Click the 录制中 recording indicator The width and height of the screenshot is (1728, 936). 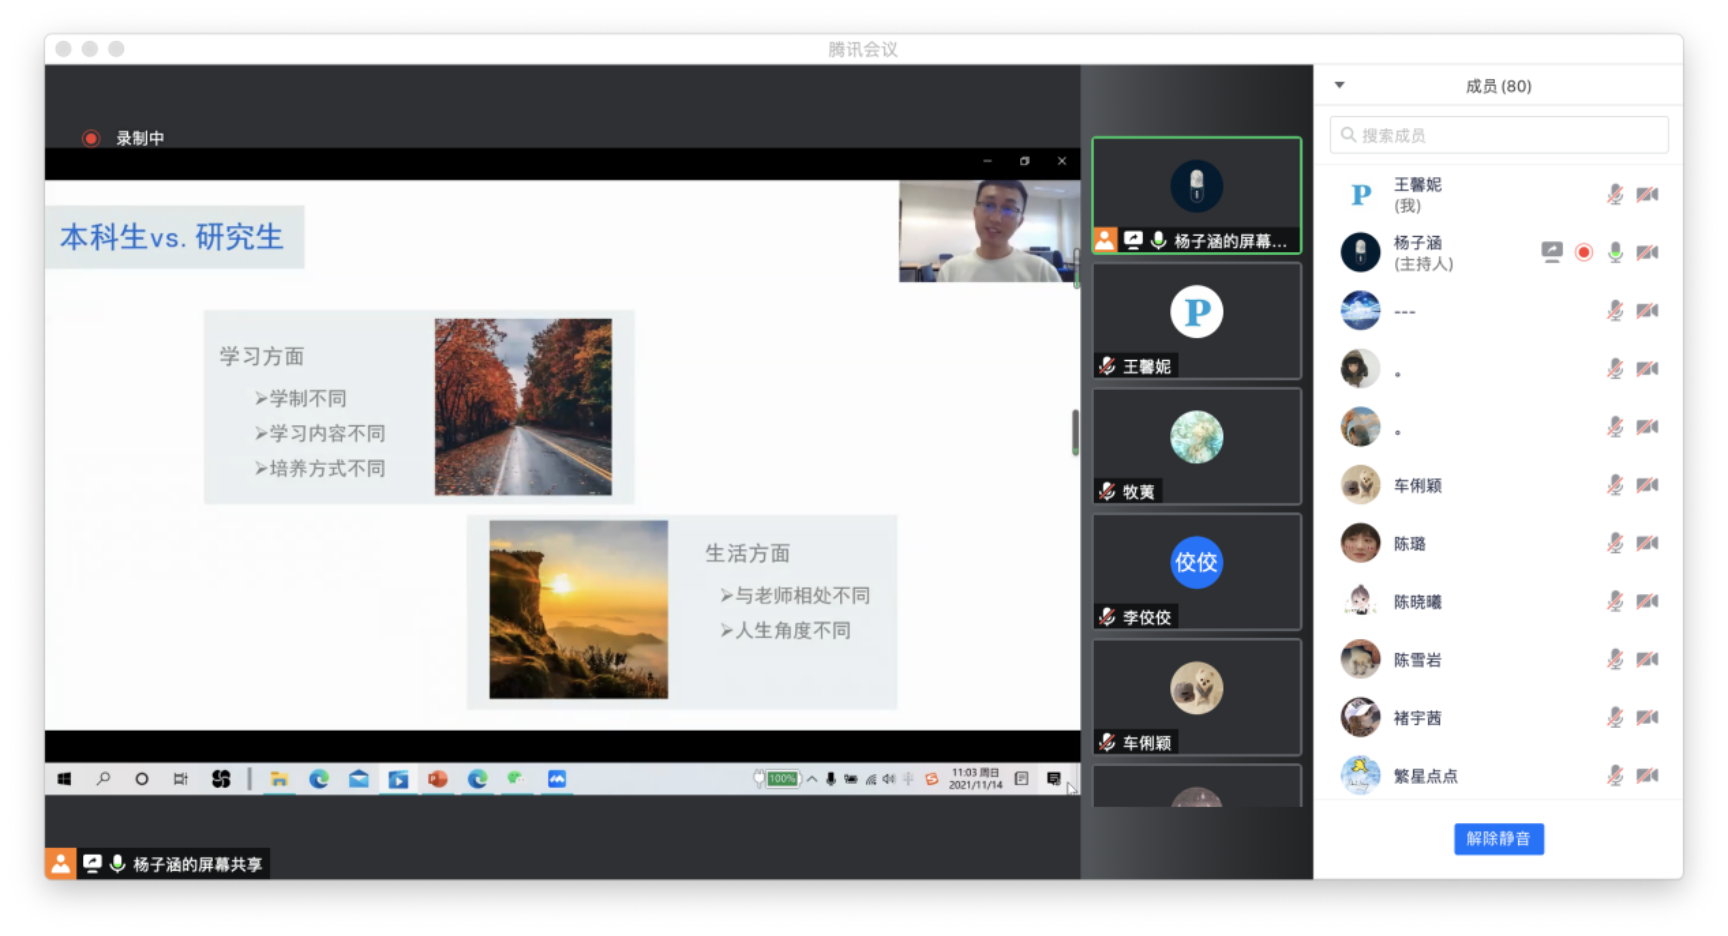click(124, 138)
